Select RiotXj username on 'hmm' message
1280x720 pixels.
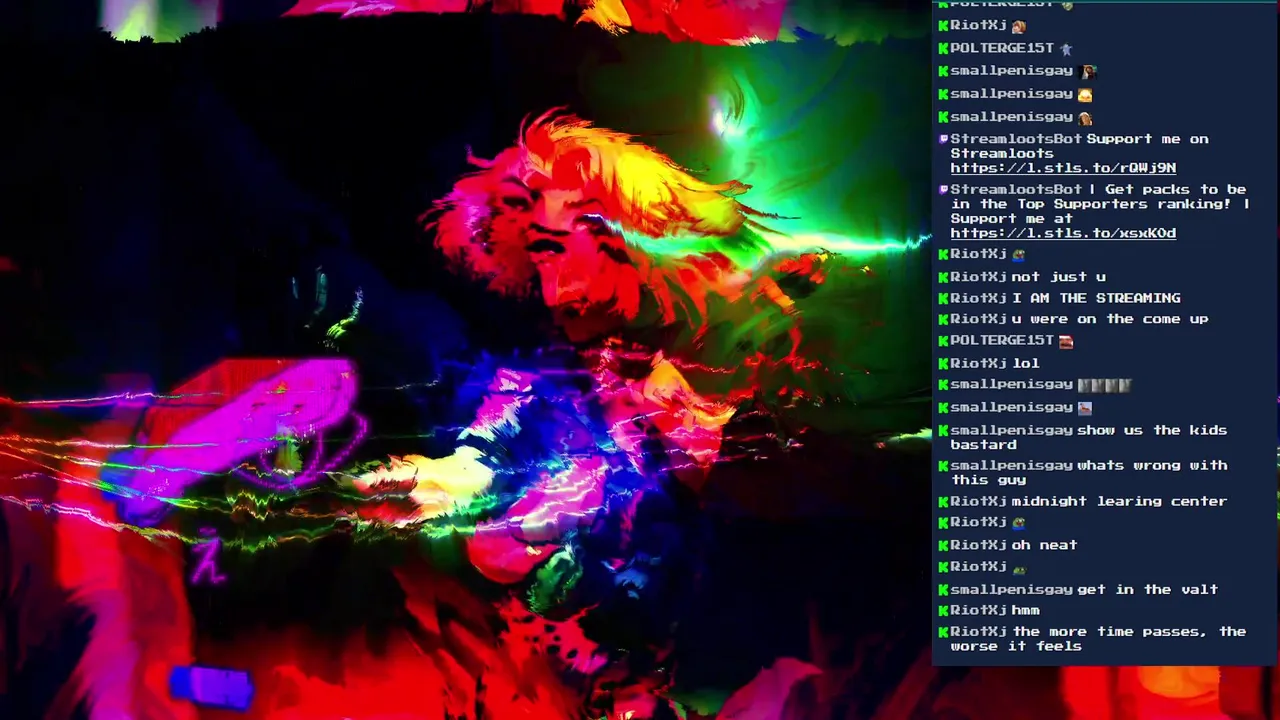(x=978, y=610)
